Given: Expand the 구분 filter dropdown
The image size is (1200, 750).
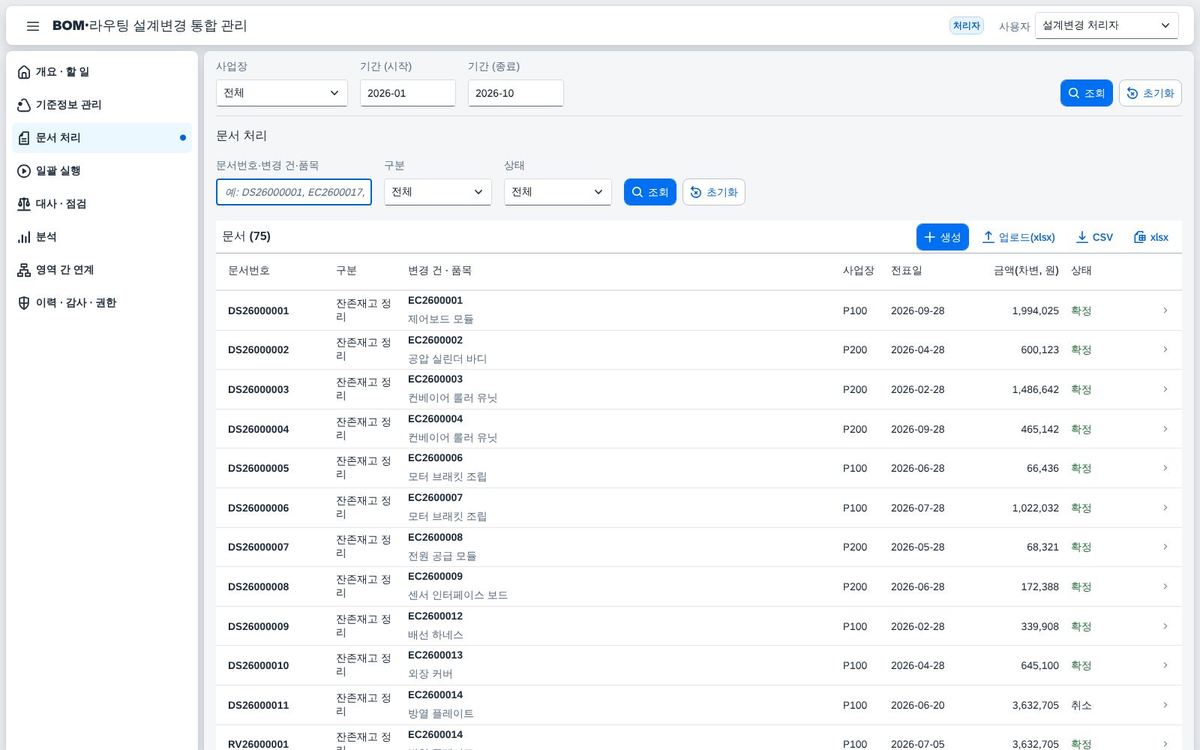Looking at the screenshot, I should point(438,192).
